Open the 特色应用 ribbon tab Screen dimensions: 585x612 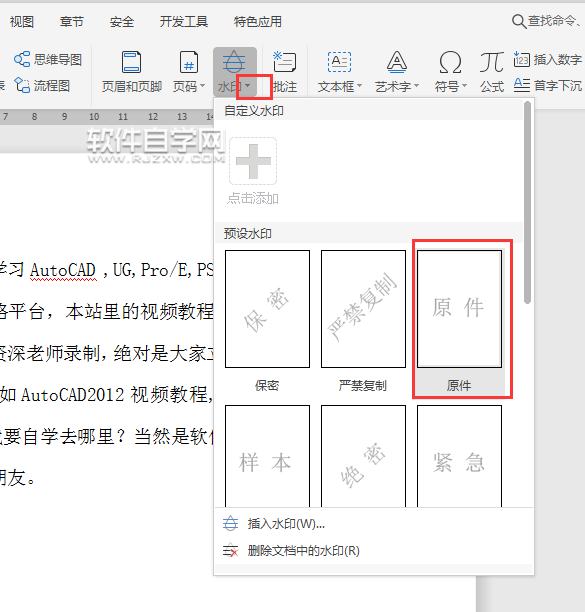[x=258, y=21]
